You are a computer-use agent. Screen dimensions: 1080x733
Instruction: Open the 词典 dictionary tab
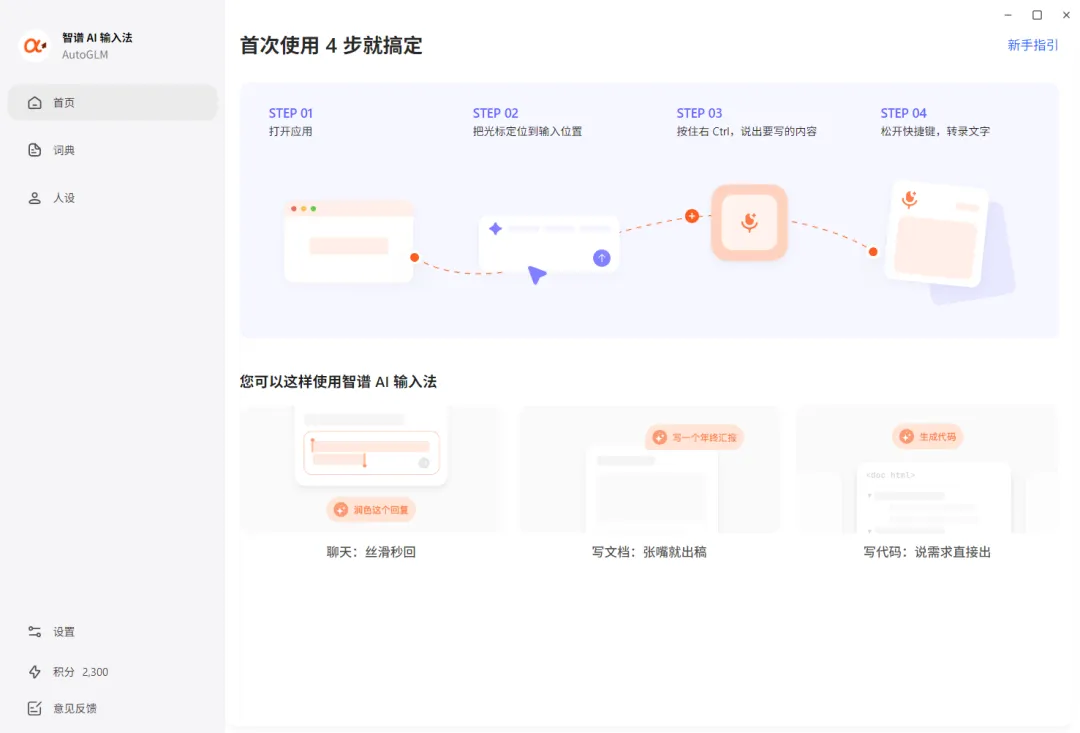pos(113,150)
